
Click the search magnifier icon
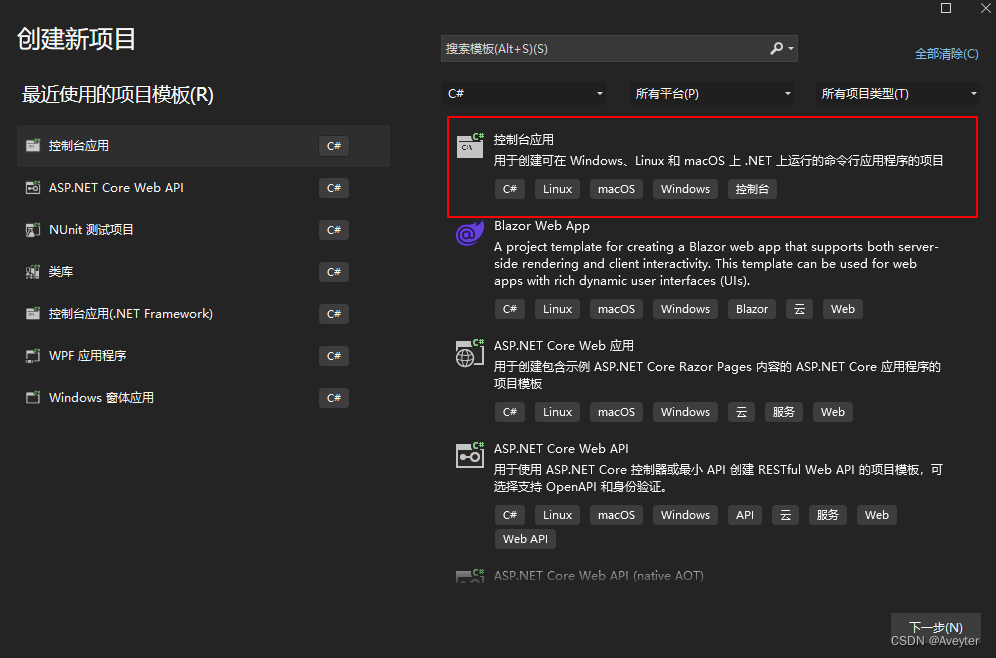776,48
